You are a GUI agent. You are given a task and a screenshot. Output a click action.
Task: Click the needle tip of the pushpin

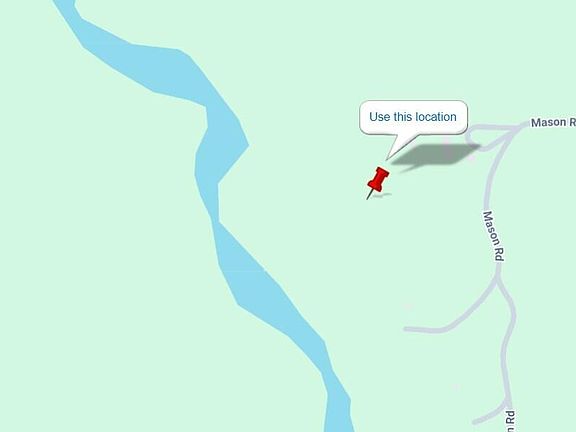pyautogui.click(x=368, y=198)
